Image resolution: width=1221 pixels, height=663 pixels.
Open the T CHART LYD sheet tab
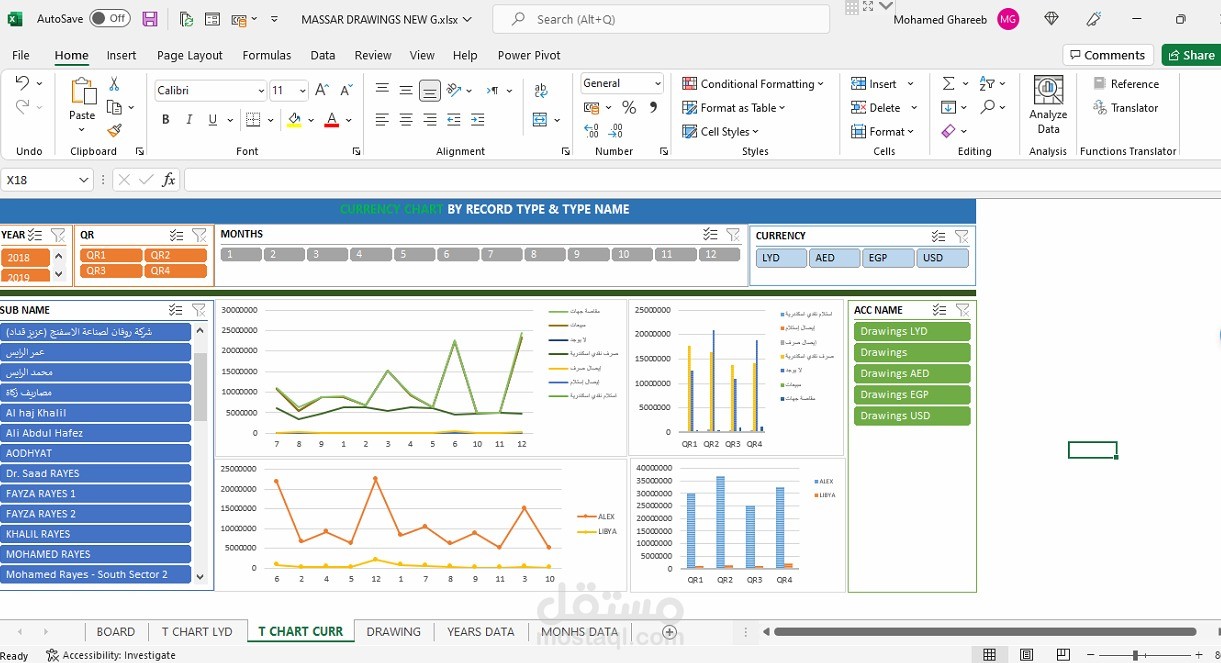pos(197,632)
